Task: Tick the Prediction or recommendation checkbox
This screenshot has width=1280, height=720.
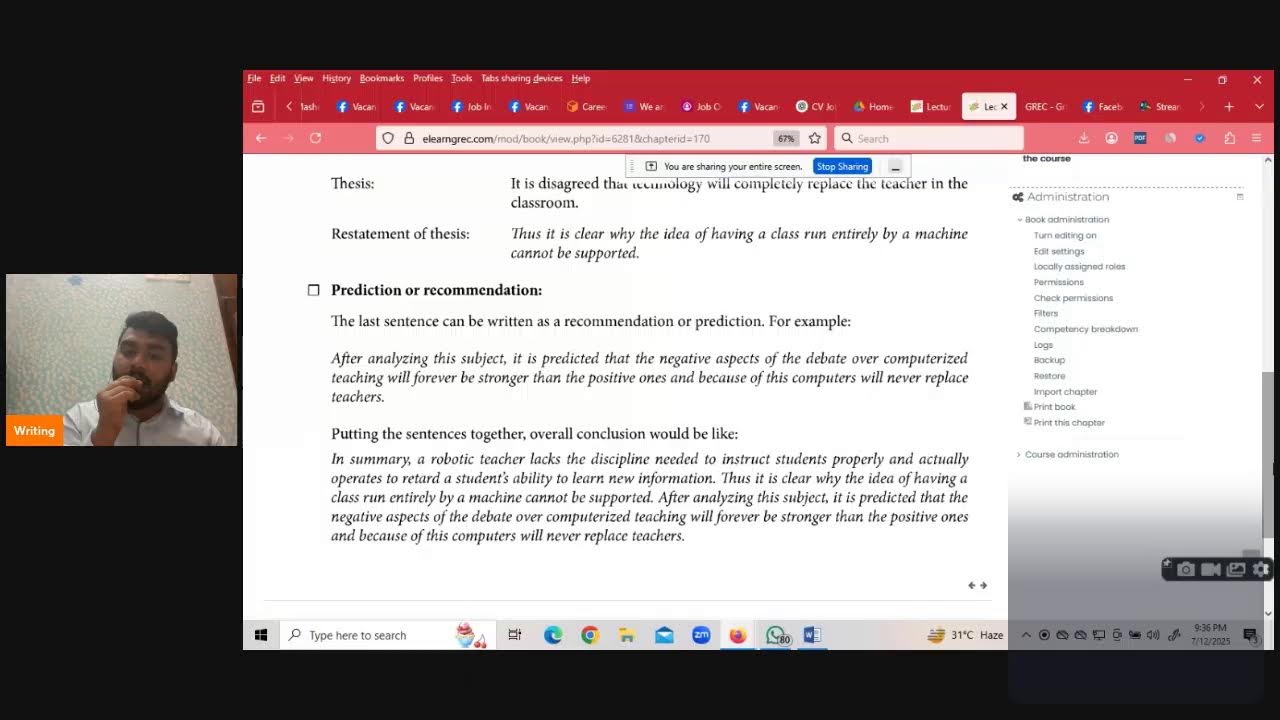Action: [x=313, y=290]
